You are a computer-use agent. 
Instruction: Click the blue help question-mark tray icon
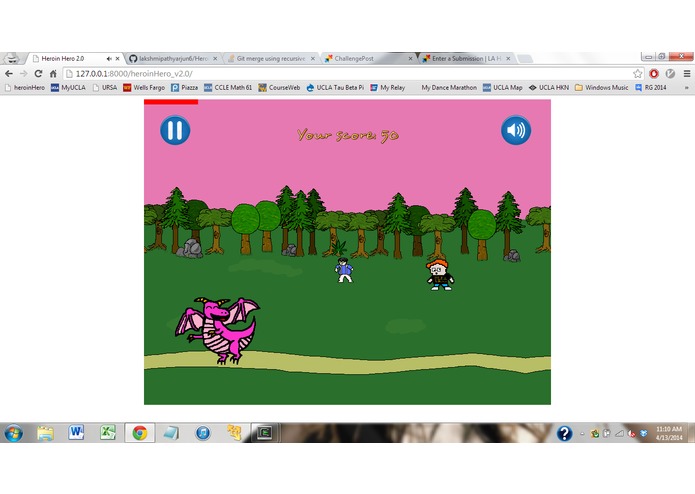tap(564, 433)
